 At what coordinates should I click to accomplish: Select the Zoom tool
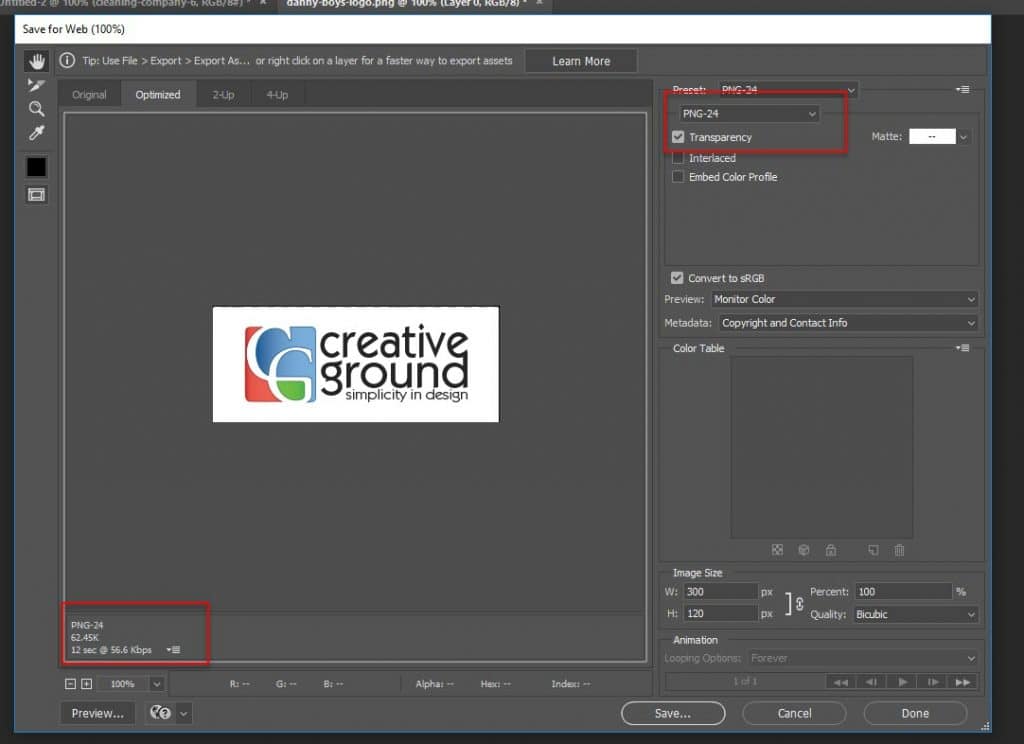[37, 108]
